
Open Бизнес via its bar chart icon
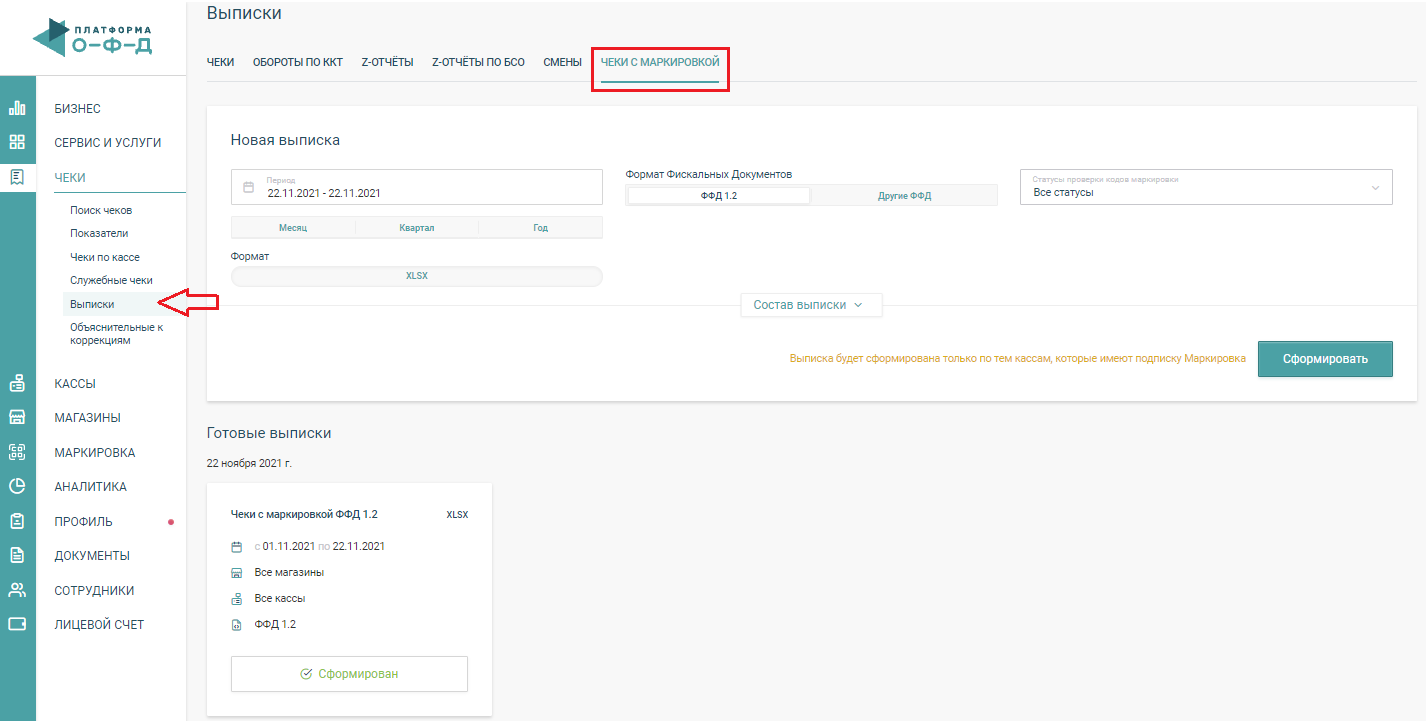(x=17, y=108)
